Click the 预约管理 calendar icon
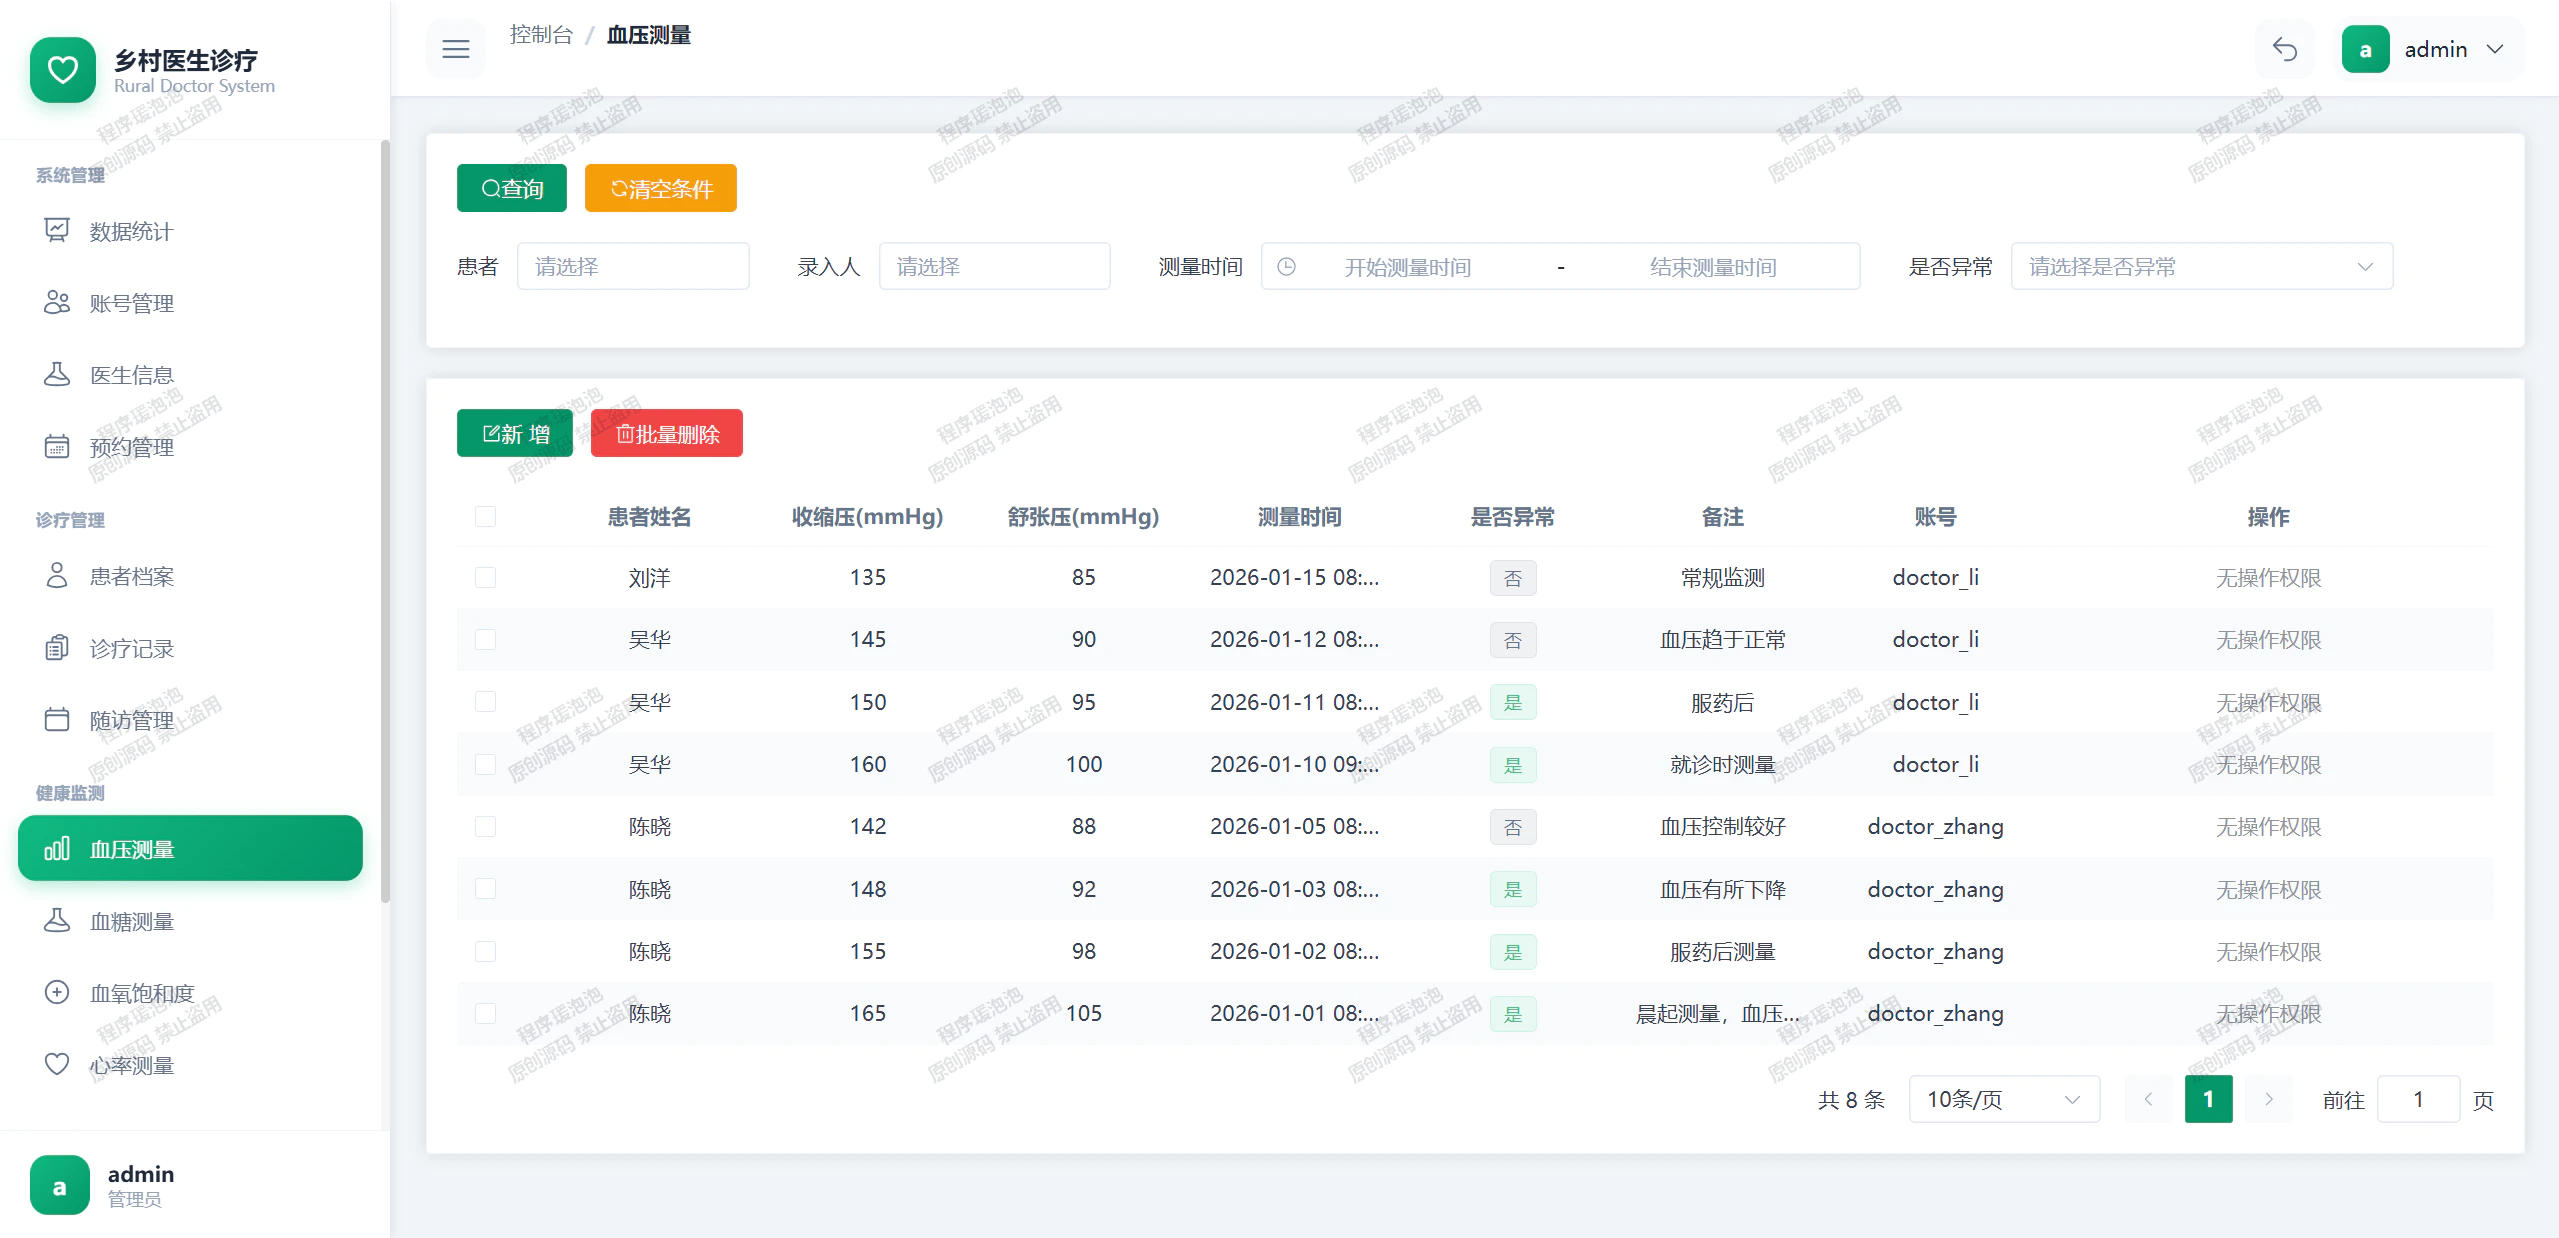This screenshot has width=2559, height=1238. (57, 447)
